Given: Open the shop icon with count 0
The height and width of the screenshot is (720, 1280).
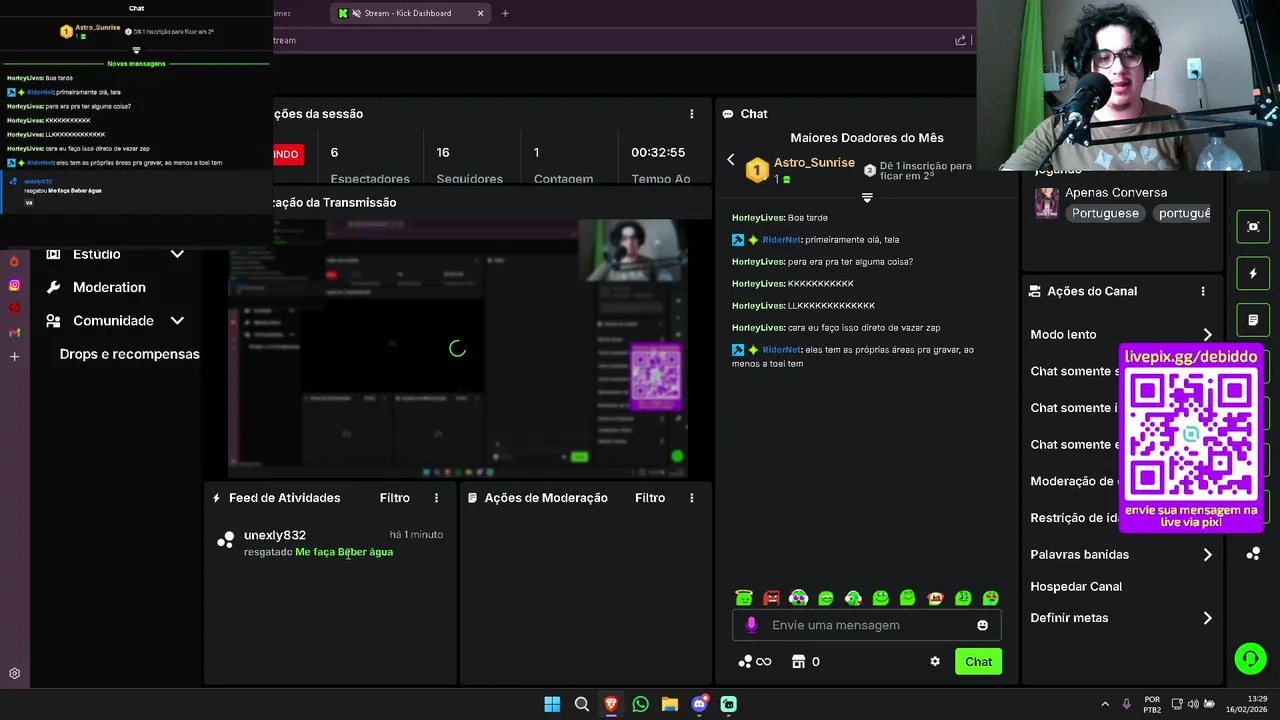Looking at the screenshot, I should click(x=806, y=661).
